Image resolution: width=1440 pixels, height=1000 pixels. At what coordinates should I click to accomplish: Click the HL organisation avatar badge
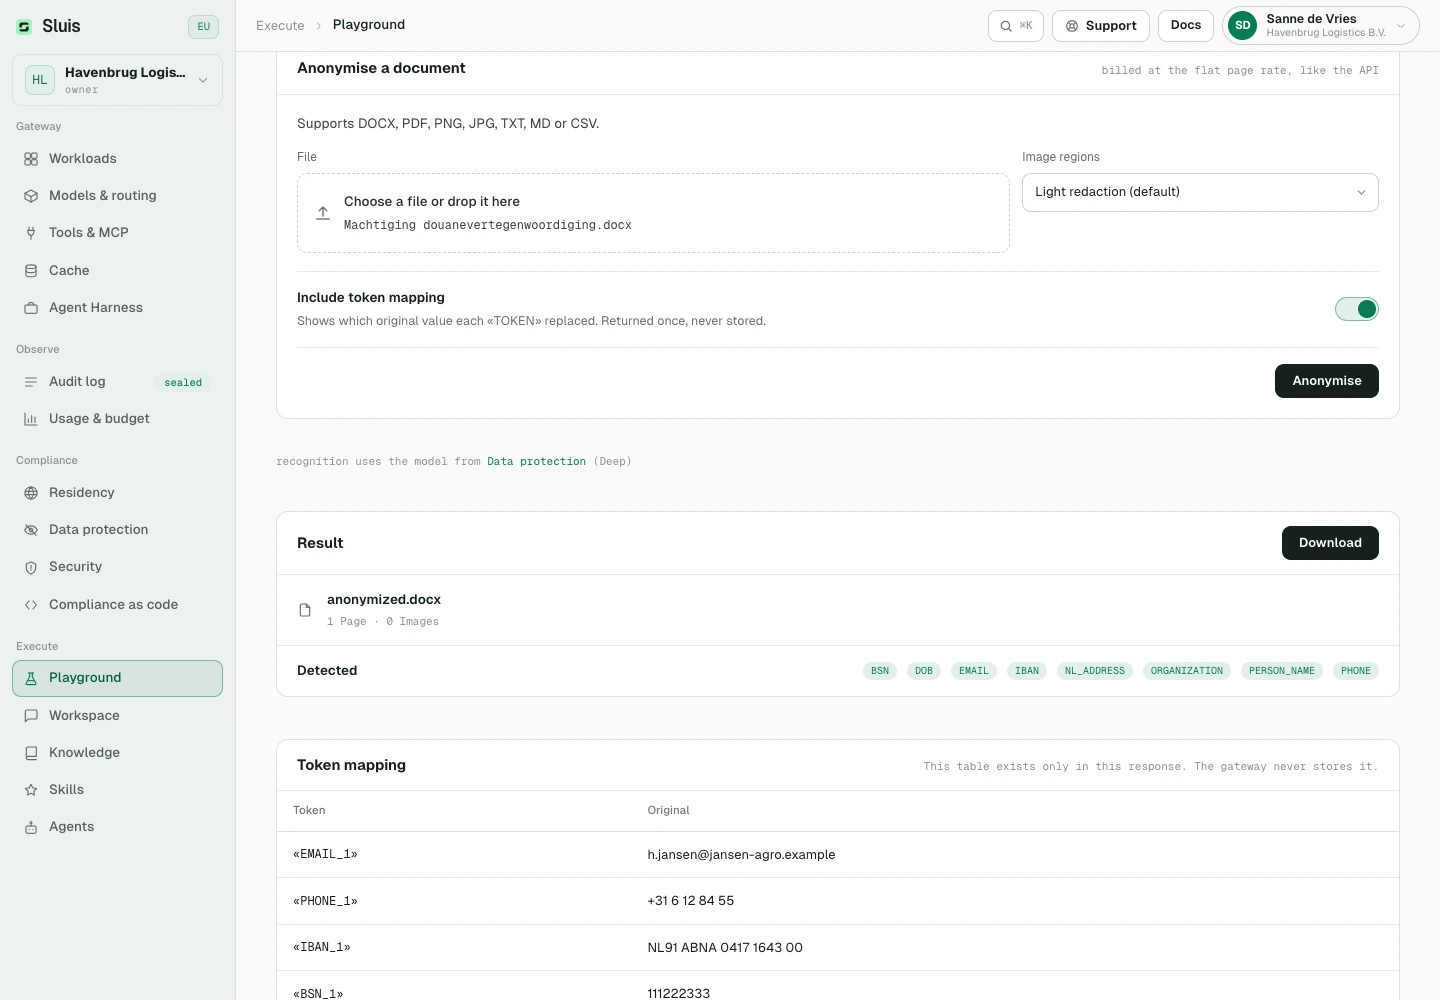(40, 80)
